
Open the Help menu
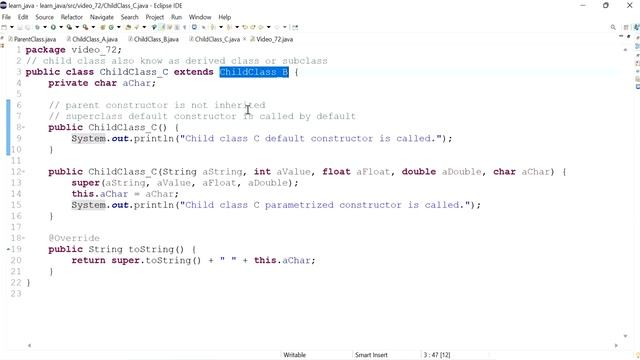tap(224, 17)
